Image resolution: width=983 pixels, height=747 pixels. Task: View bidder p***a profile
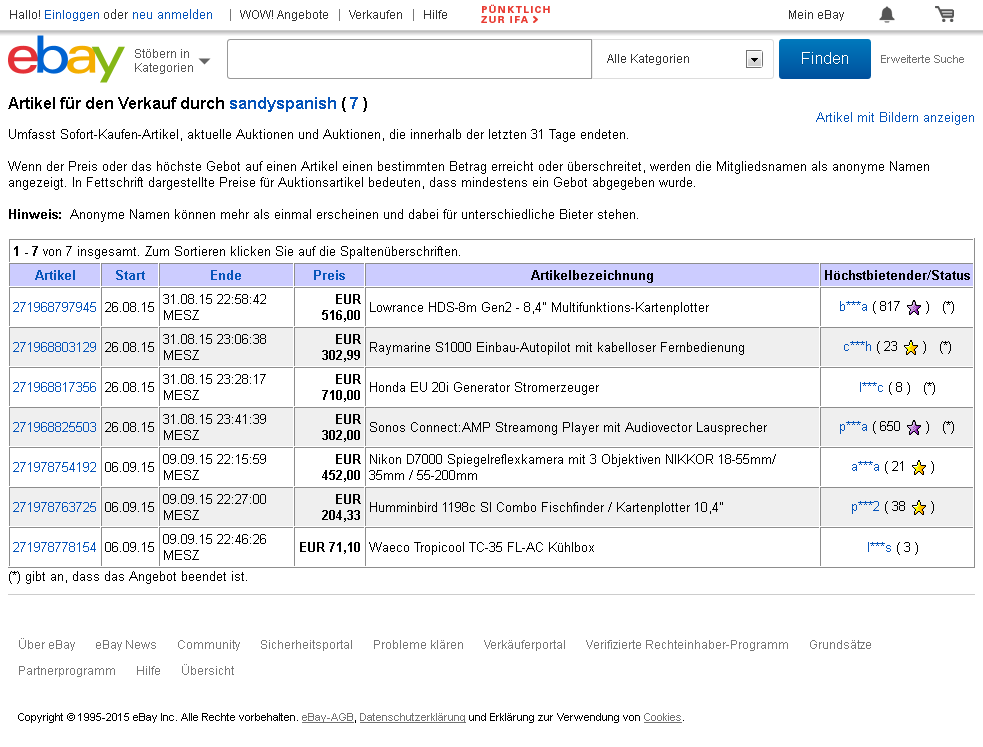pos(853,427)
